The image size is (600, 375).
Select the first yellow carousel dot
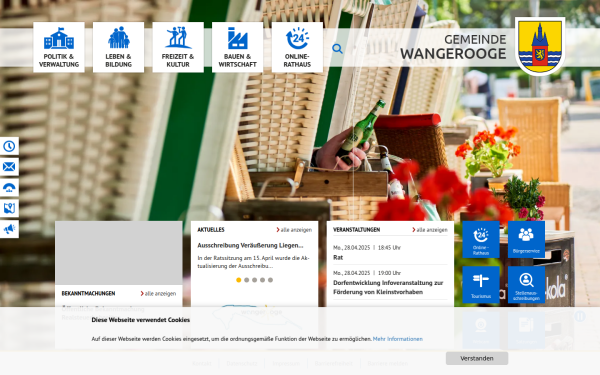pos(239,280)
